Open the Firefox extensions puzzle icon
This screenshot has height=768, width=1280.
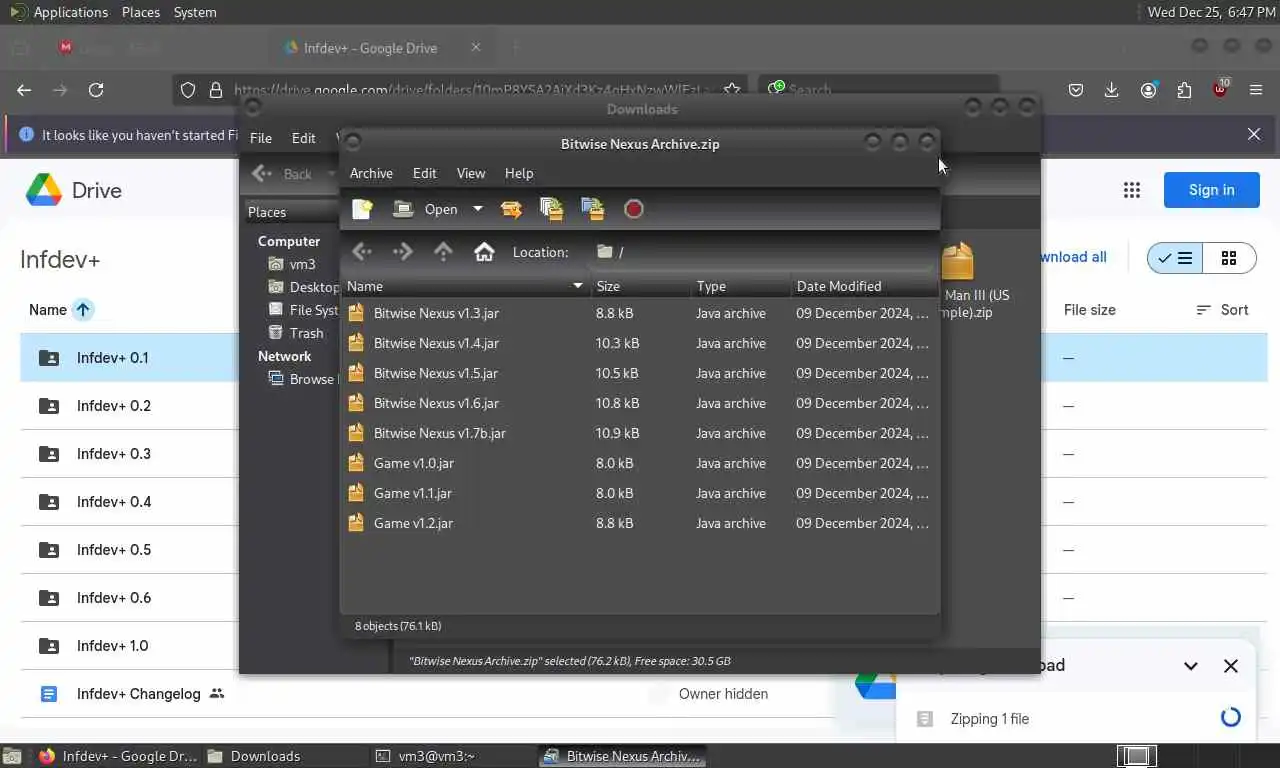[x=1184, y=90]
